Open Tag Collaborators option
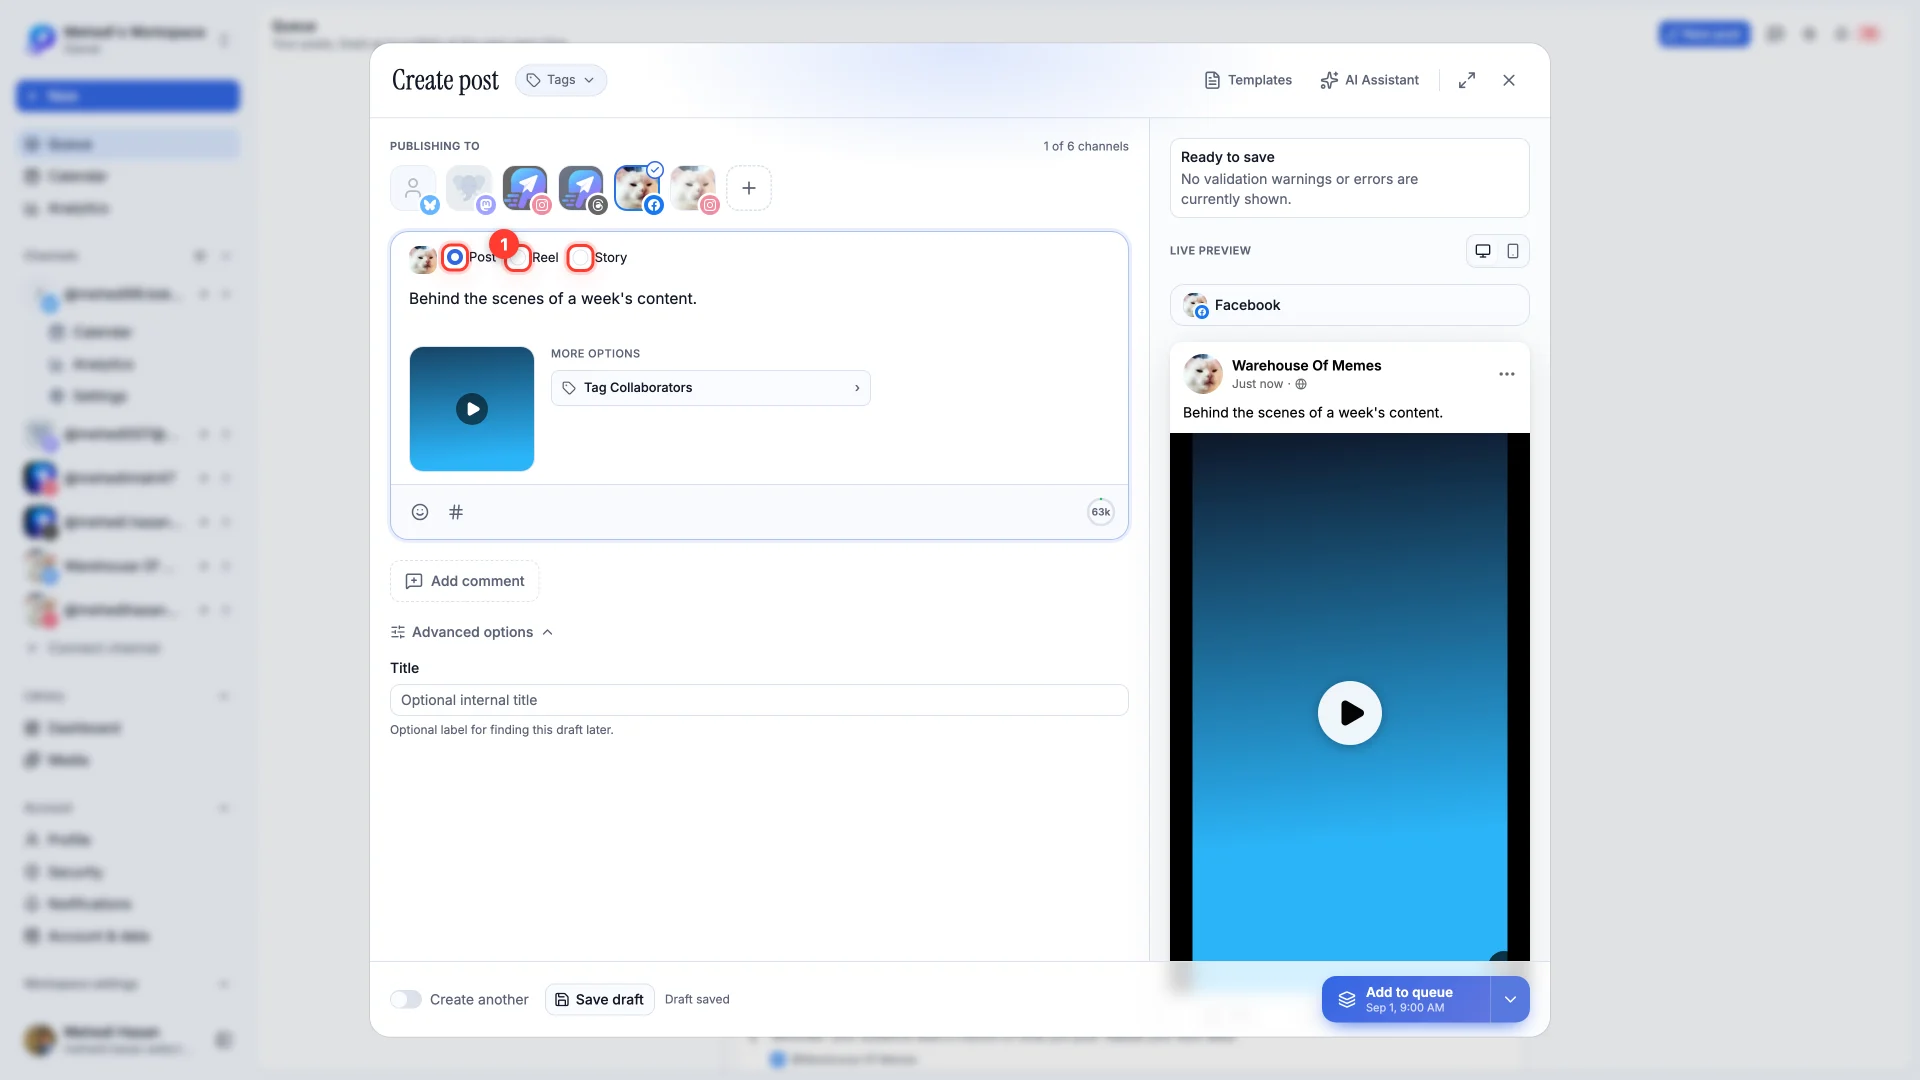Image resolution: width=1920 pixels, height=1080 pixels. (711, 388)
